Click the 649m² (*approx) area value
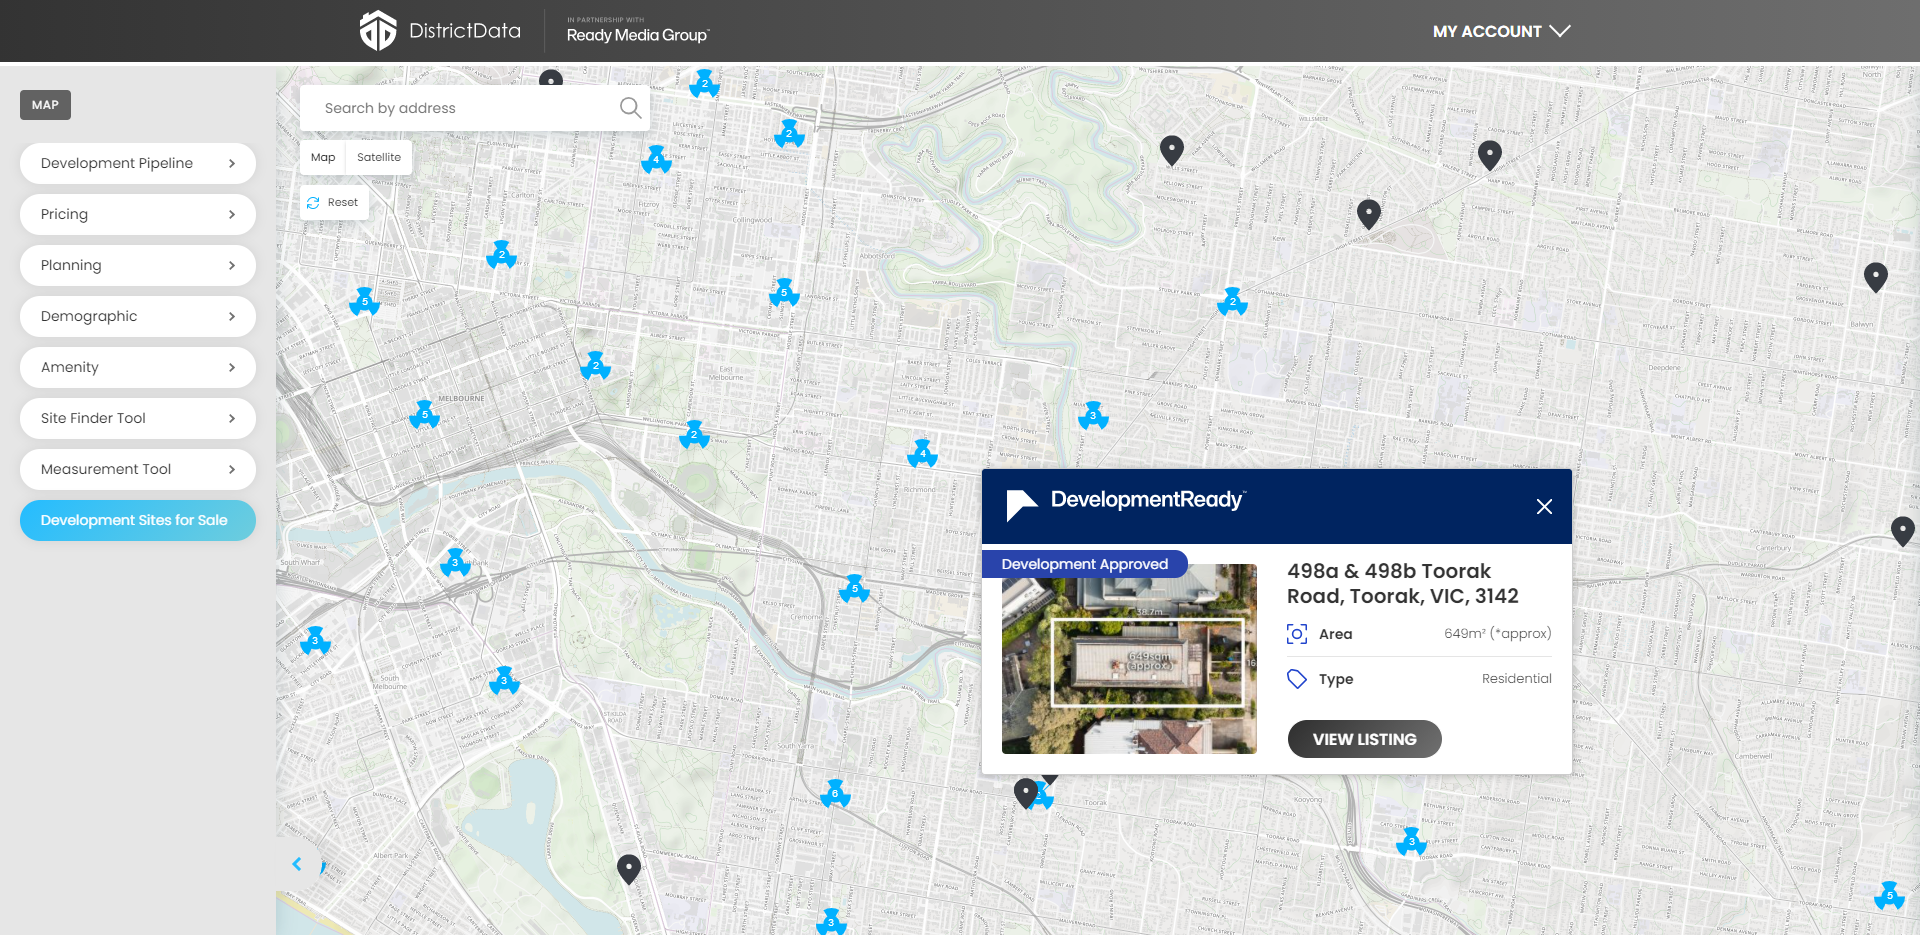The width and height of the screenshot is (1920, 935). [x=1498, y=633]
